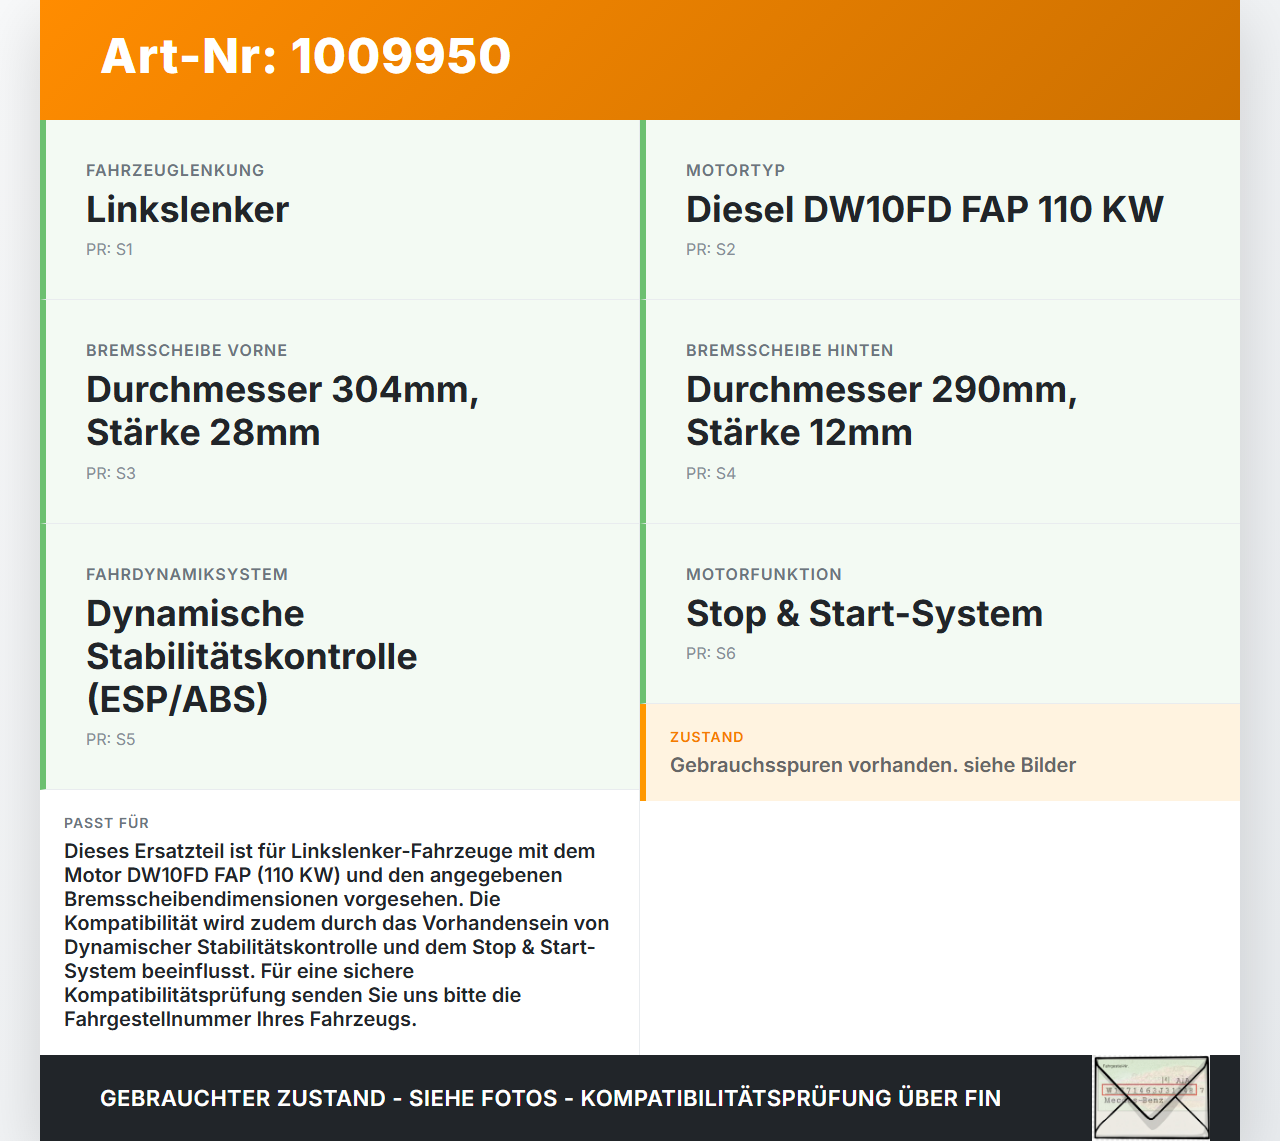Screen dimensions: 1280x1142
Task: Click the Stop & Start-System value
Action: point(865,613)
